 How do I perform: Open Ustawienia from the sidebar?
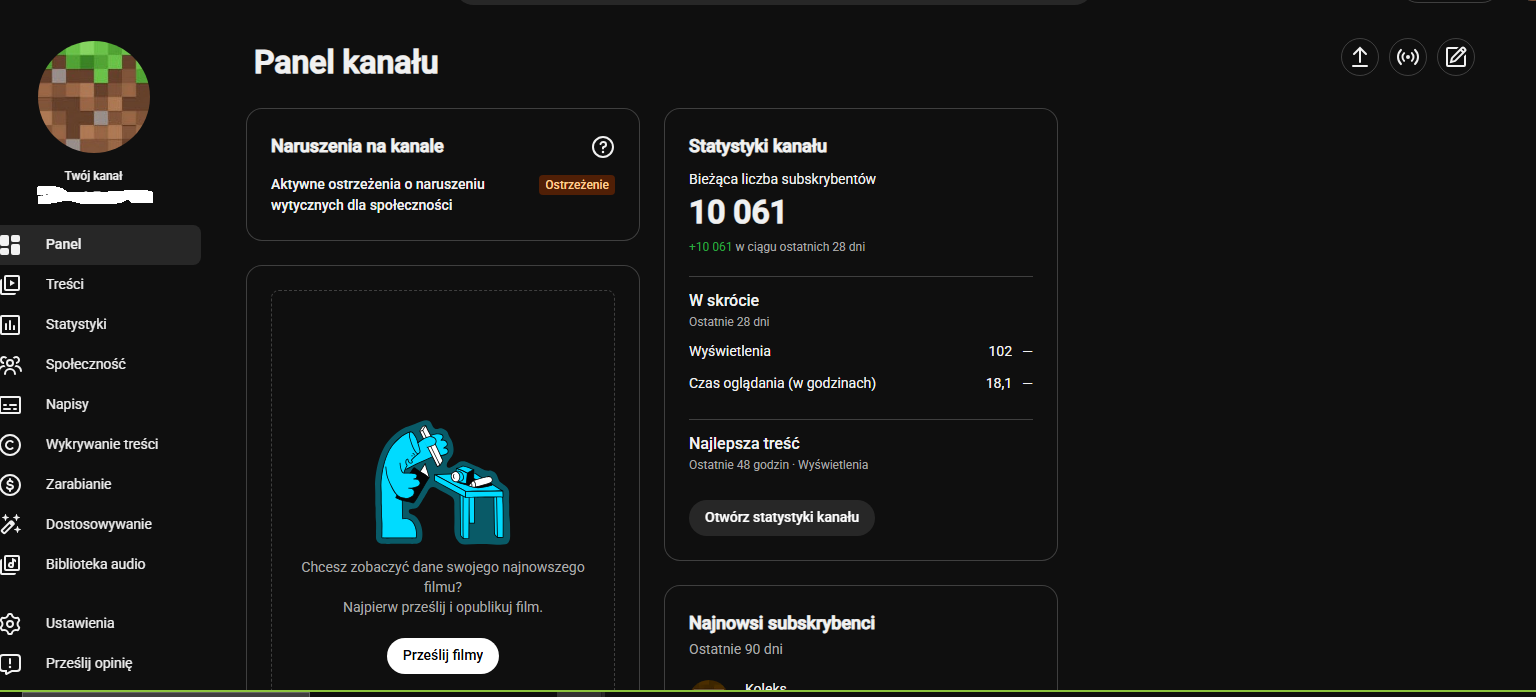(100, 623)
